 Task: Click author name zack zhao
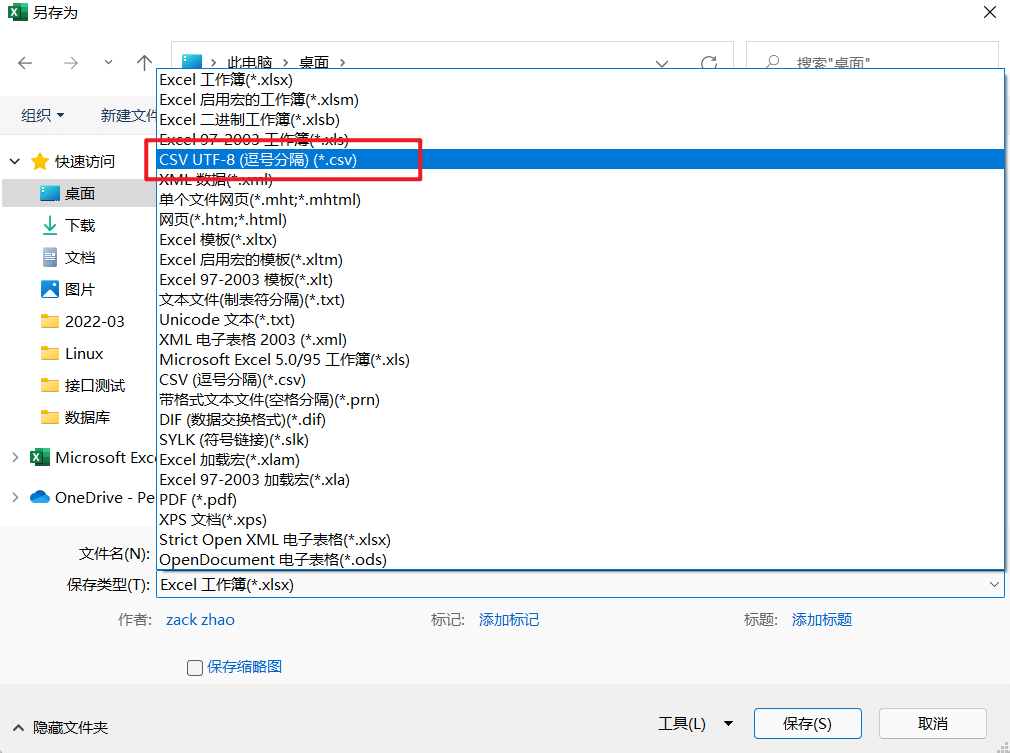point(200,620)
